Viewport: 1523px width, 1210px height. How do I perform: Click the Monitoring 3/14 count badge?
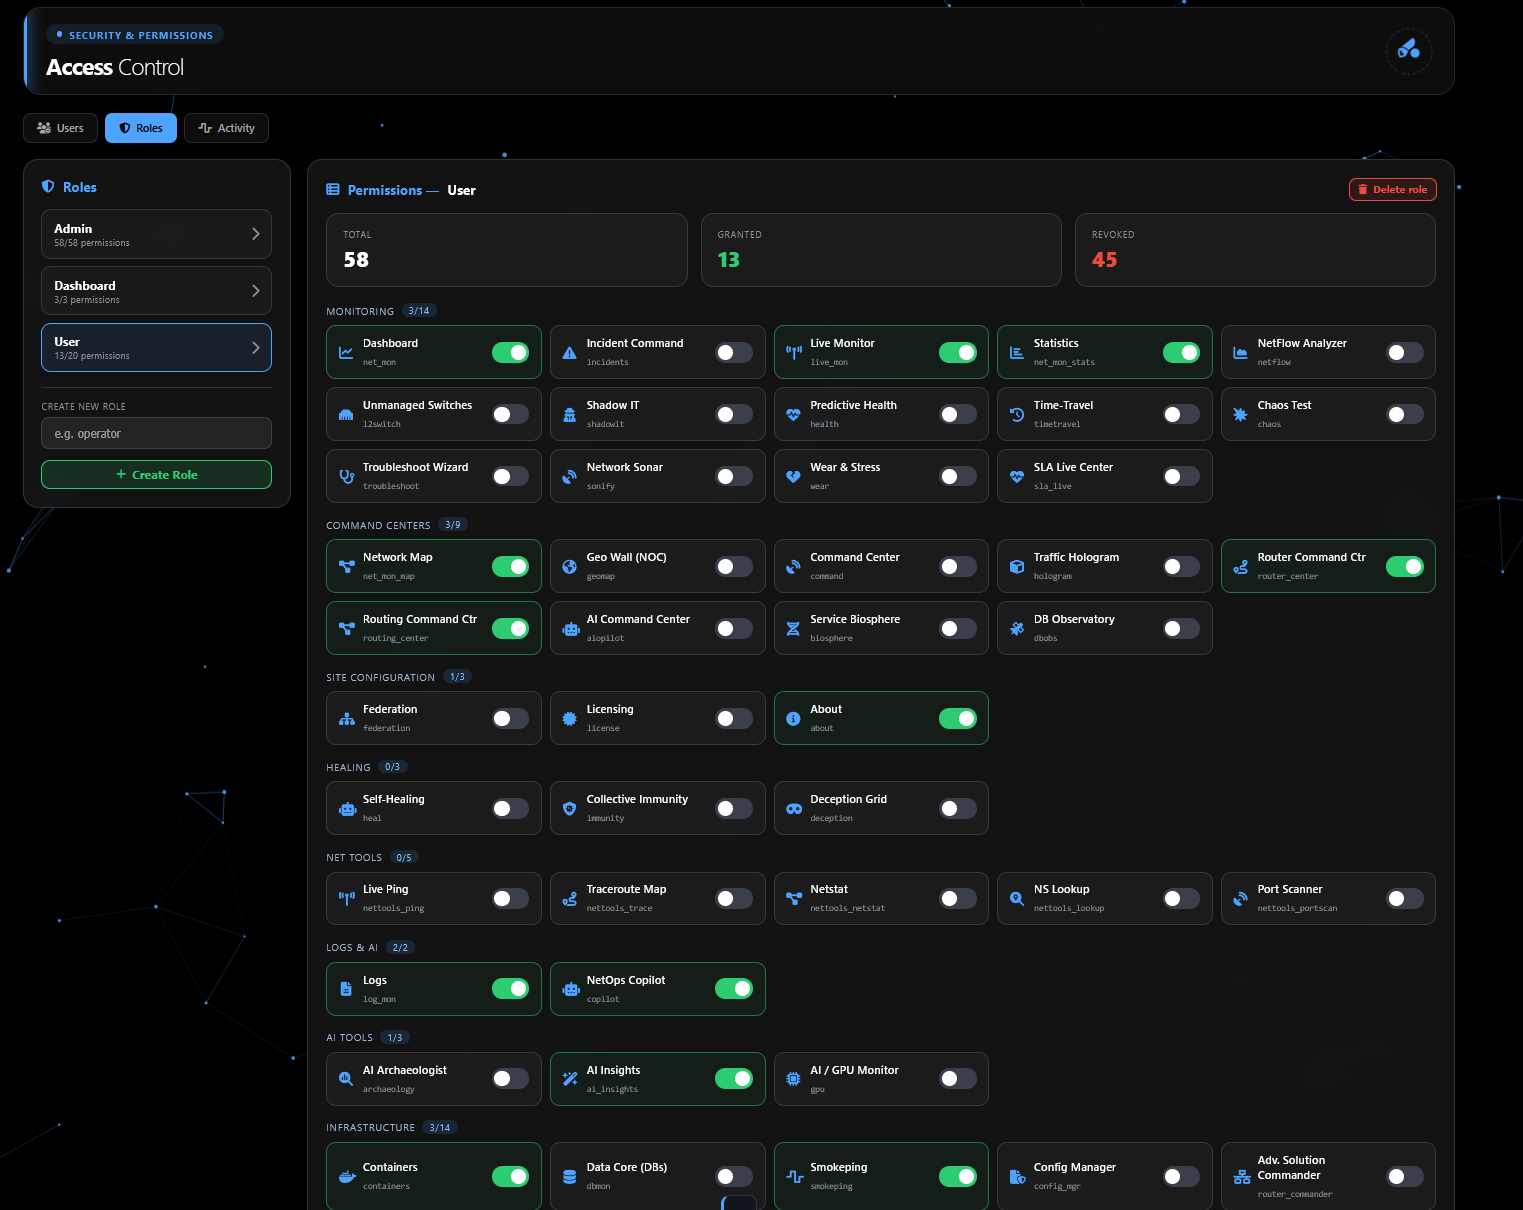[419, 311]
